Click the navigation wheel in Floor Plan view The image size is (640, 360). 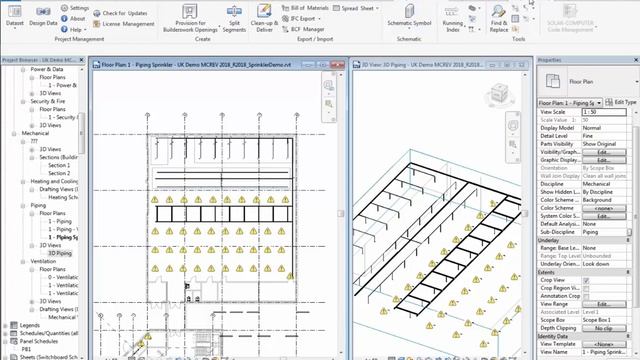click(x=329, y=85)
